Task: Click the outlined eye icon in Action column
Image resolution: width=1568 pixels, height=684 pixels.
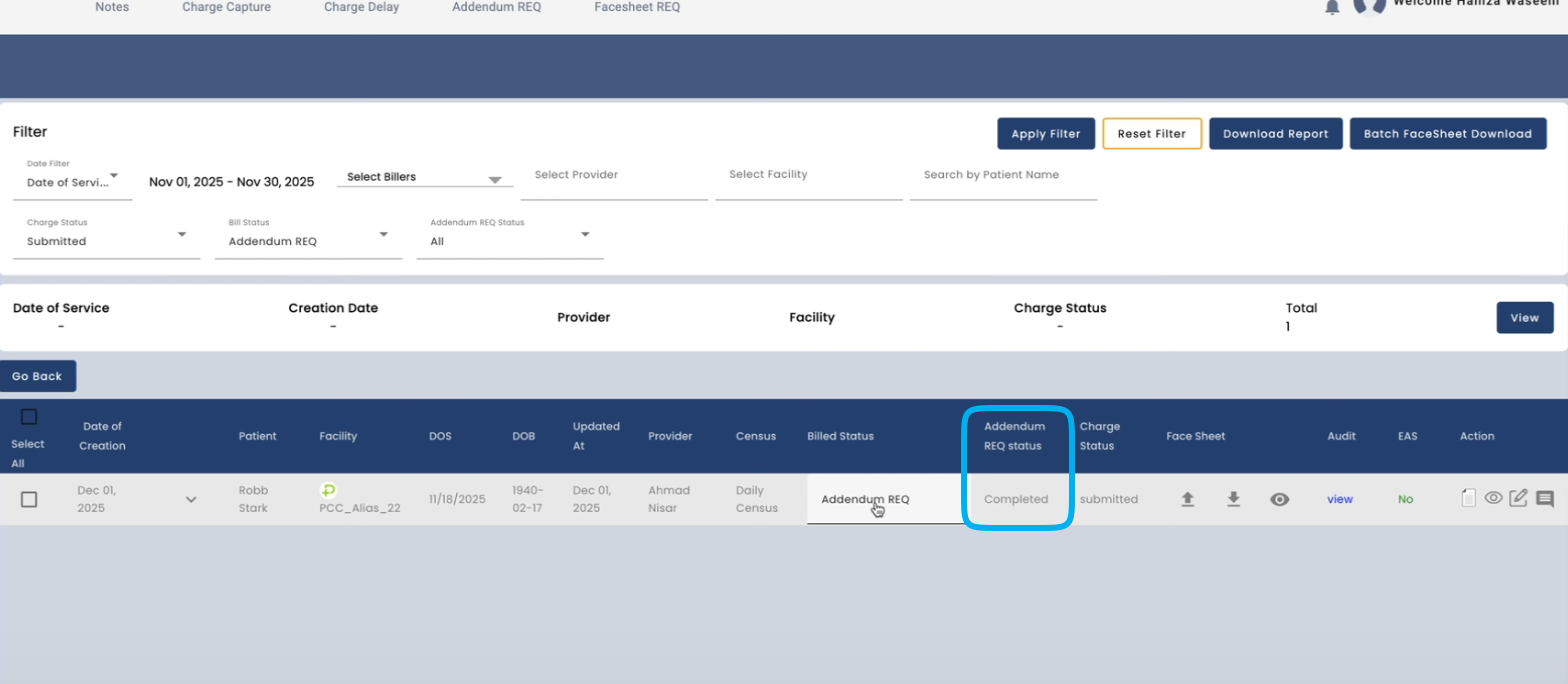Action: [x=1493, y=497]
